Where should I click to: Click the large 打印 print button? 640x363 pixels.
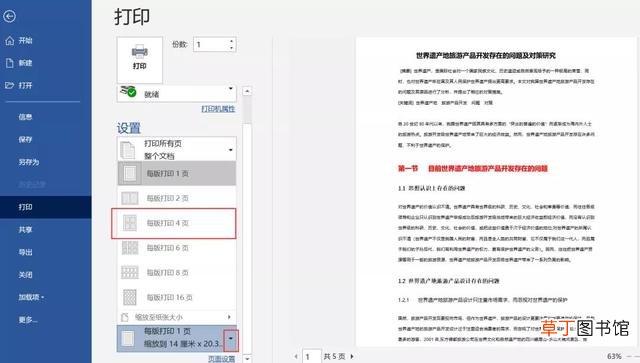[140, 60]
